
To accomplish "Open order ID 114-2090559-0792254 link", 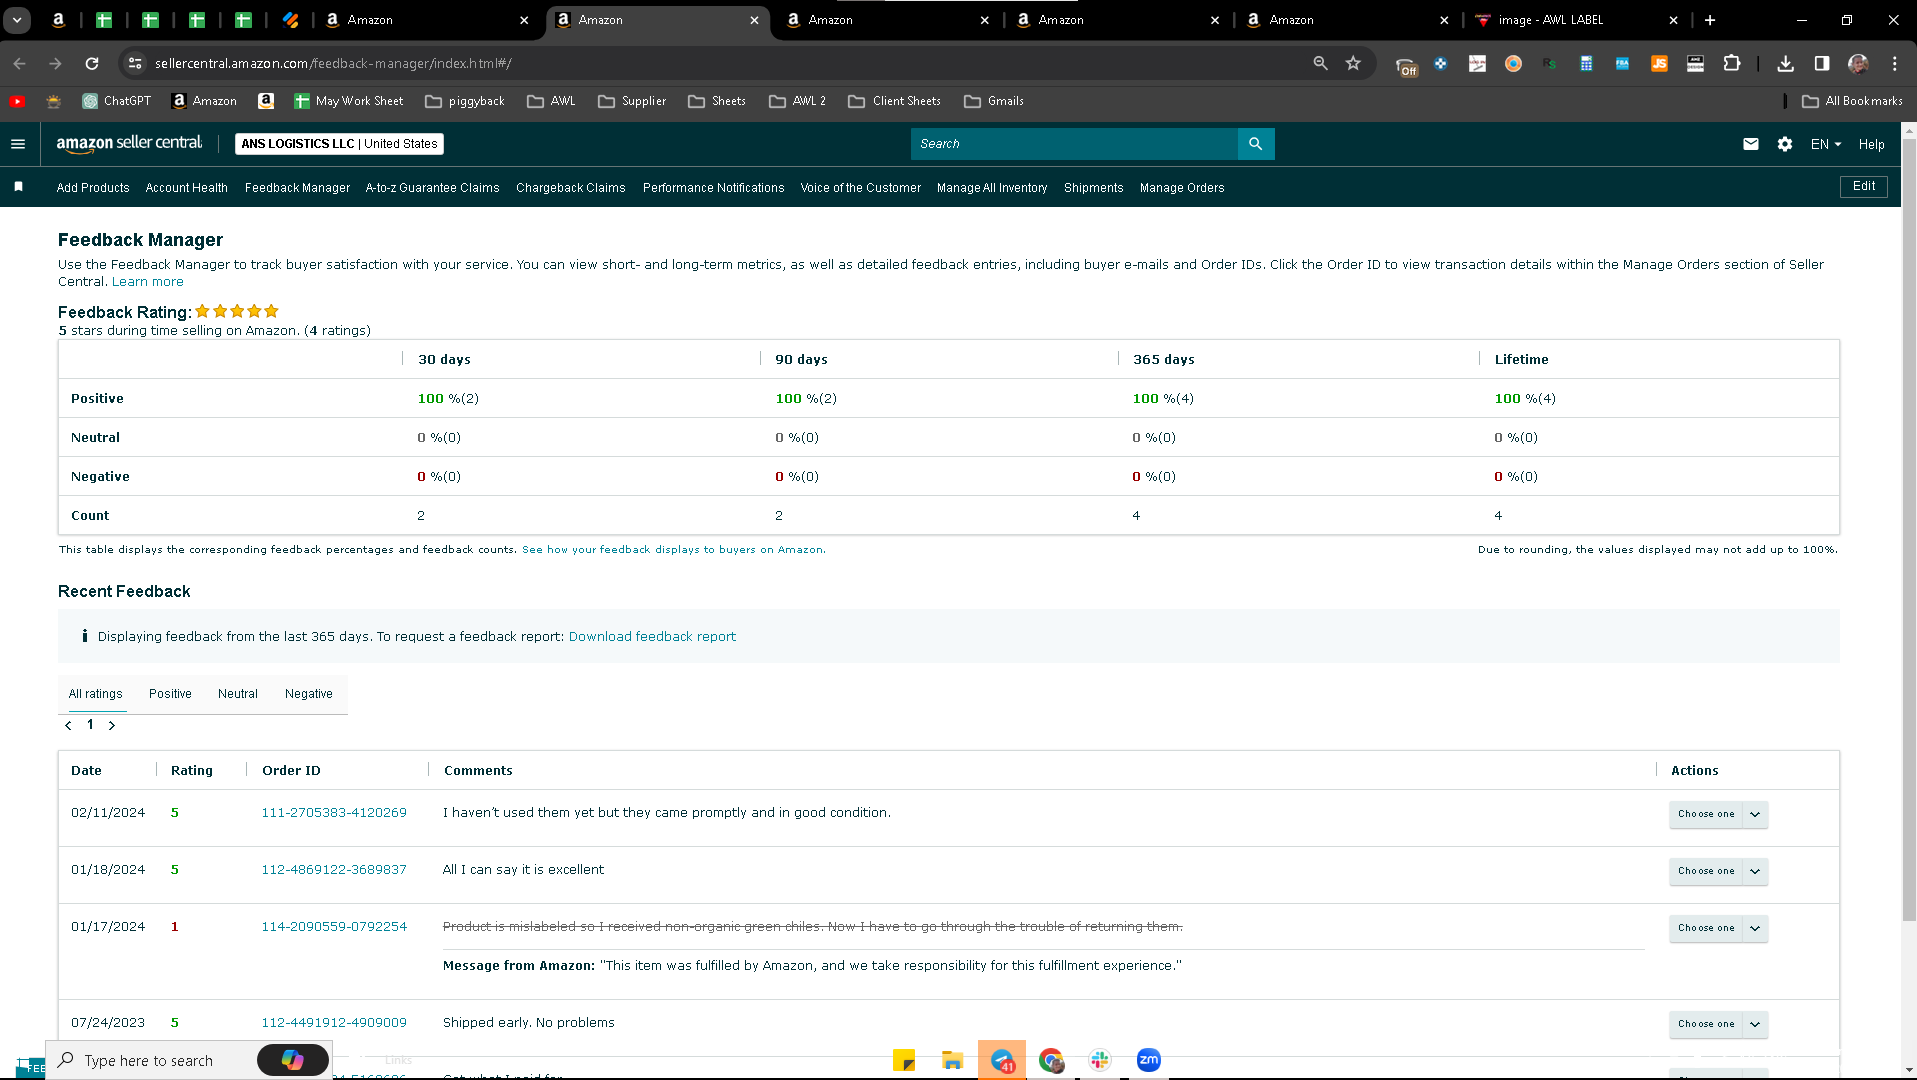I will pyautogui.click(x=334, y=927).
